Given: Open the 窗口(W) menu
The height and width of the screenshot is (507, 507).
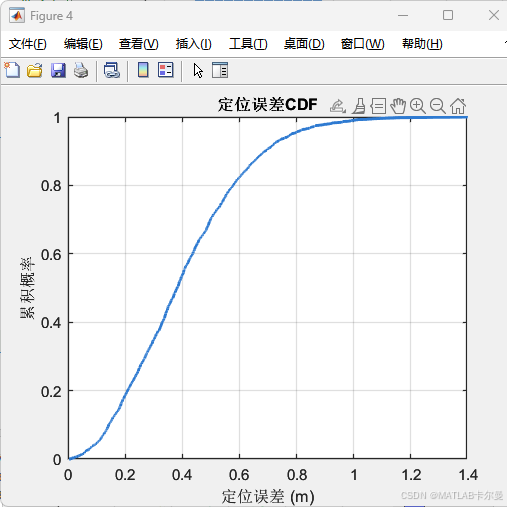Looking at the screenshot, I should click(x=363, y=44).
